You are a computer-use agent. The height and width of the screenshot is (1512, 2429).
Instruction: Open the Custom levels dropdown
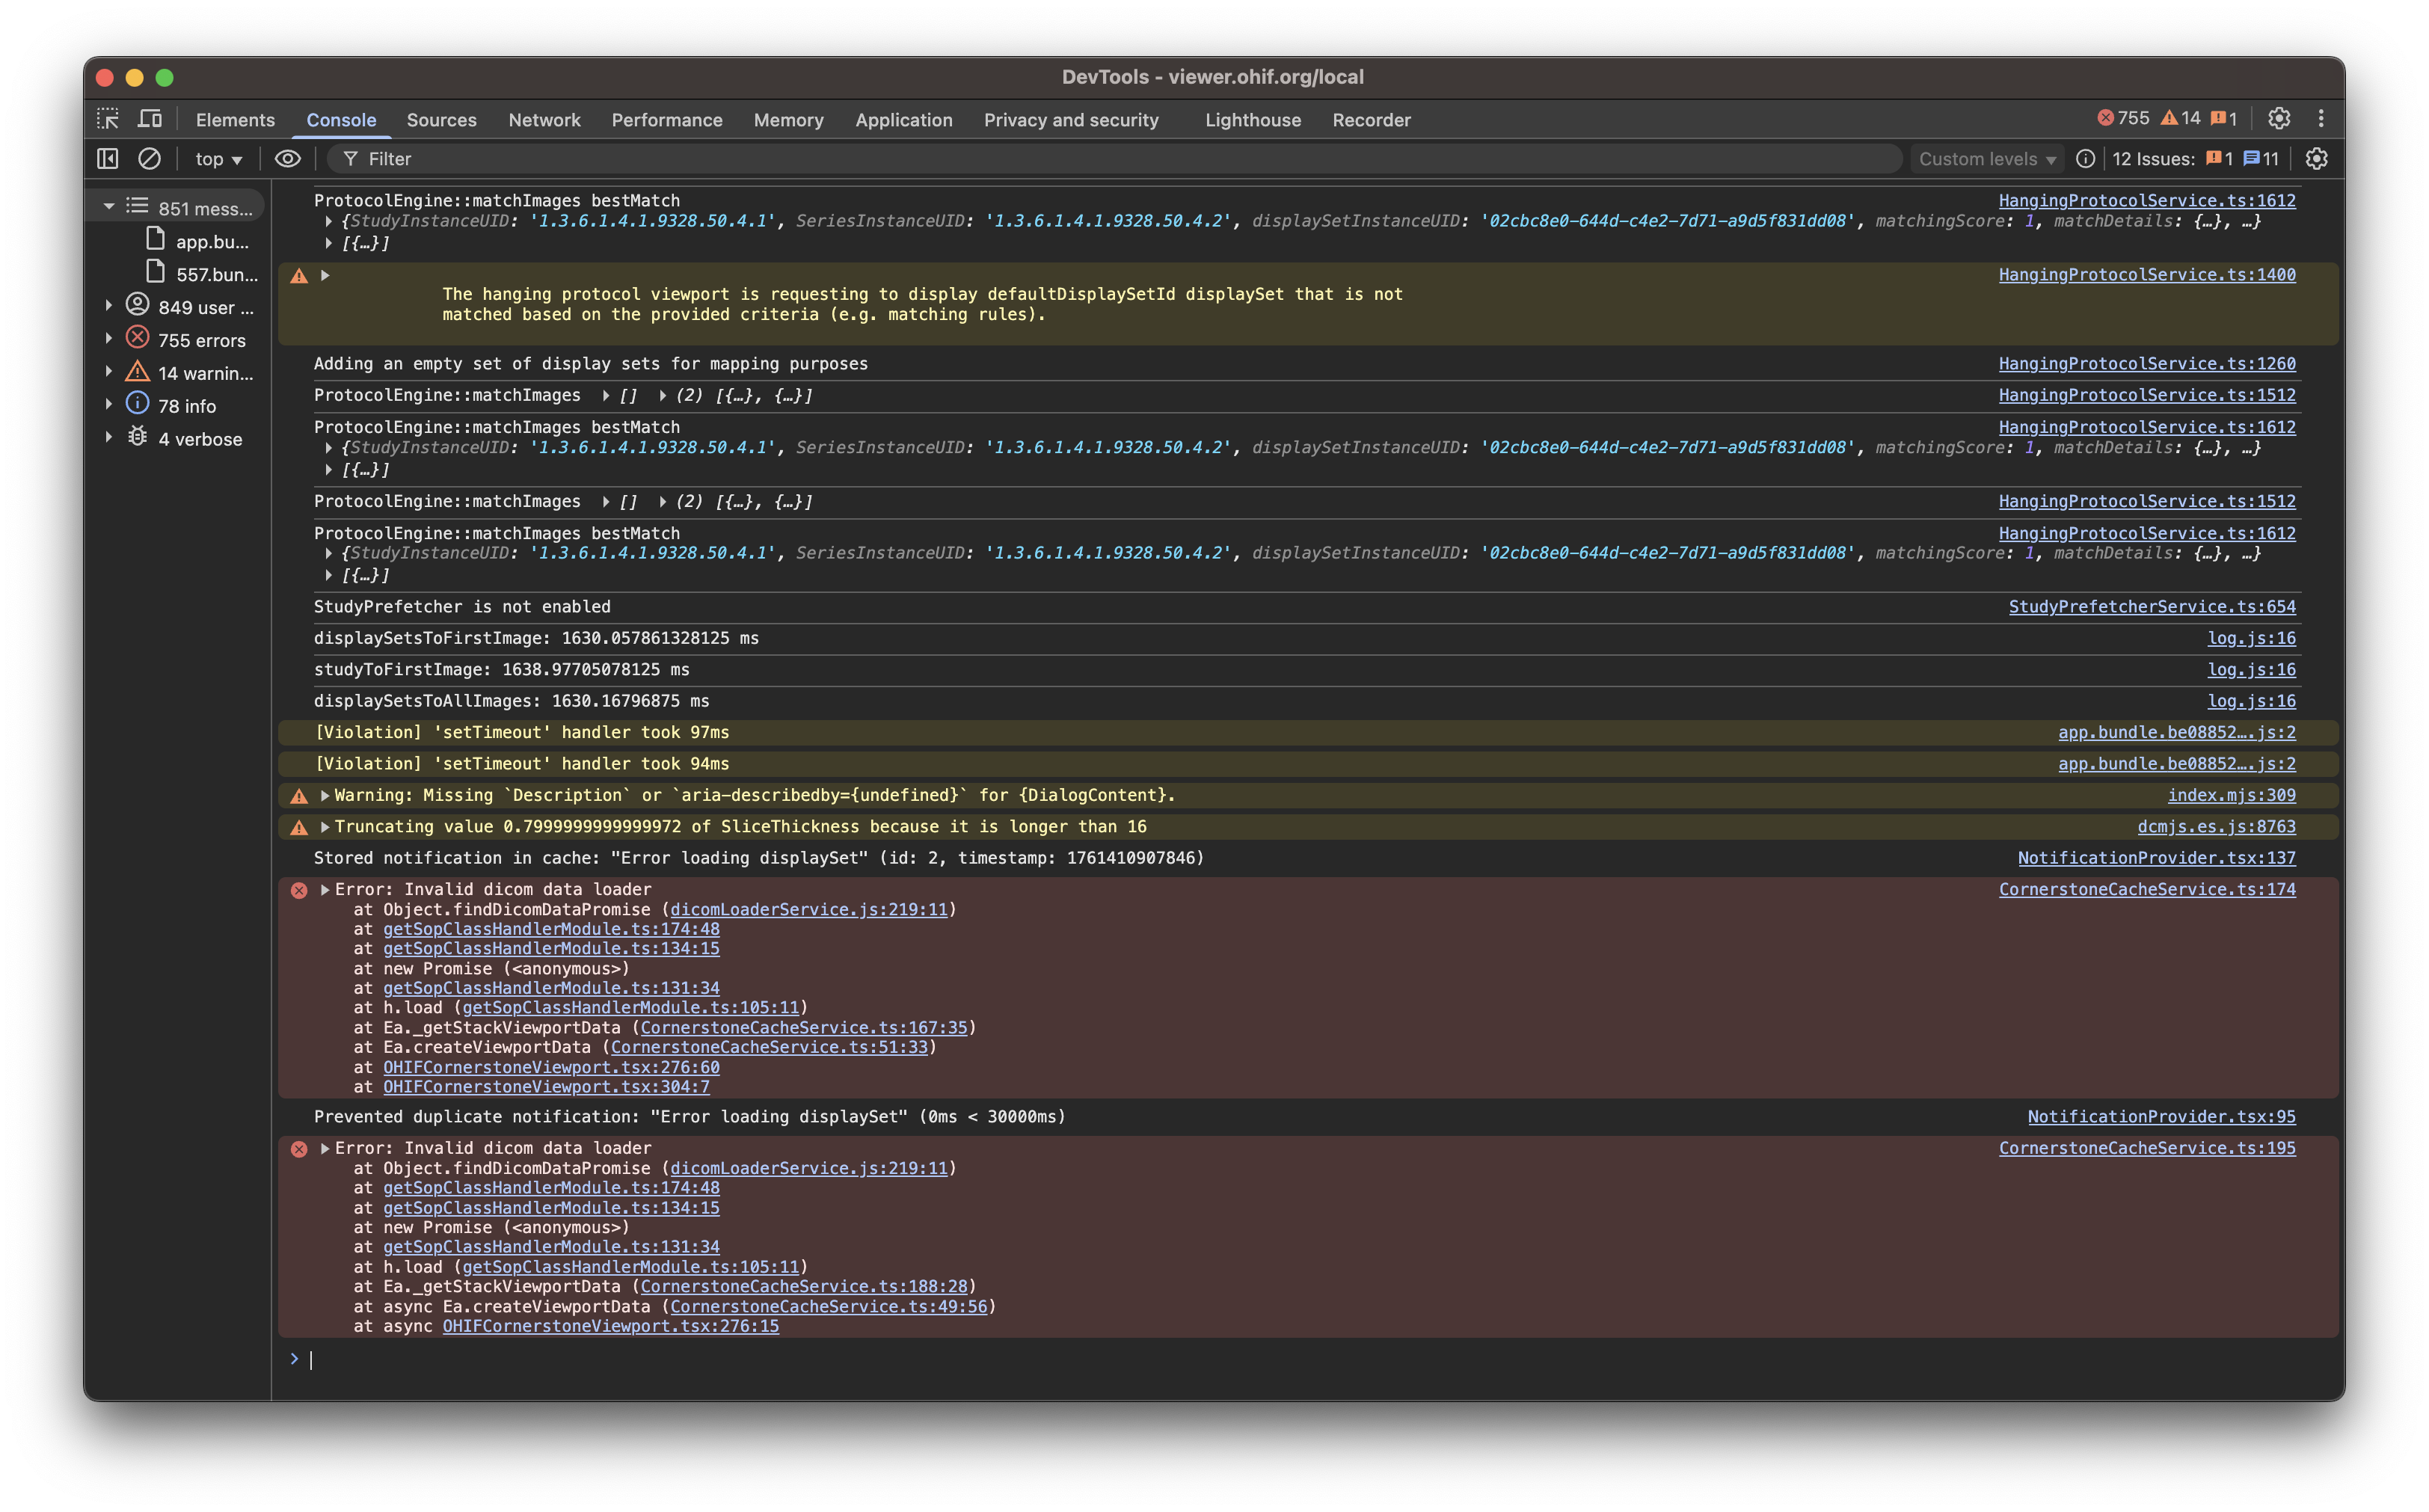1986,159
